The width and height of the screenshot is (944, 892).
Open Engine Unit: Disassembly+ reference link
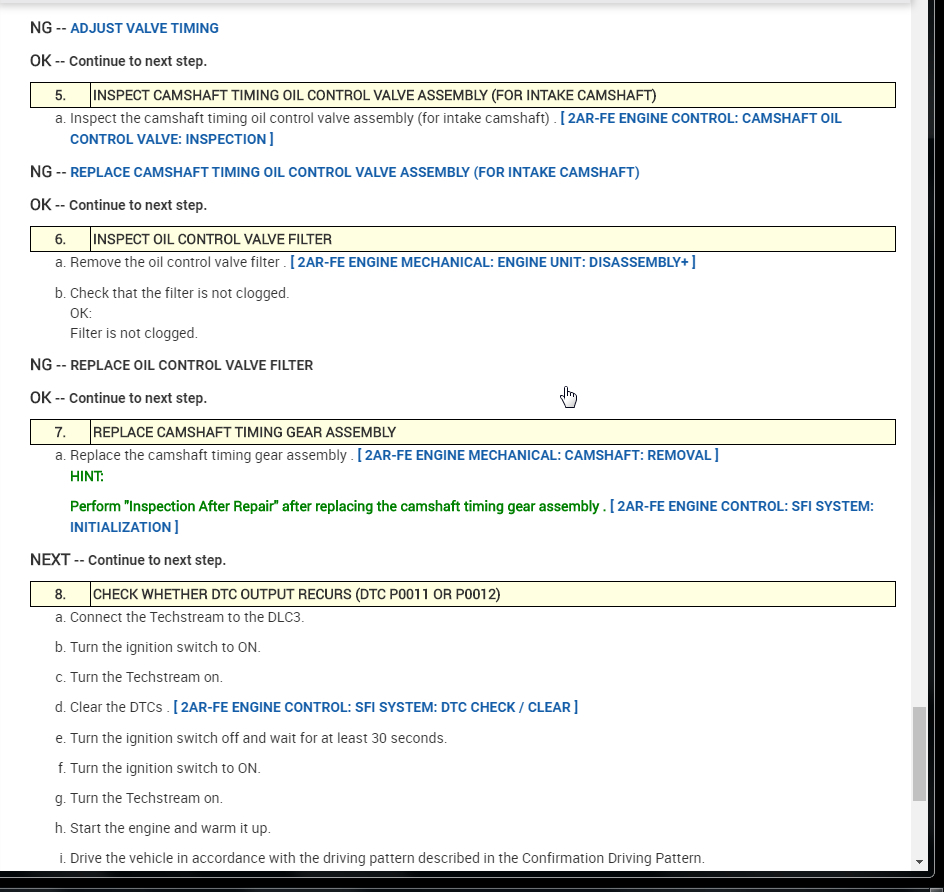[x=492, y=262]
